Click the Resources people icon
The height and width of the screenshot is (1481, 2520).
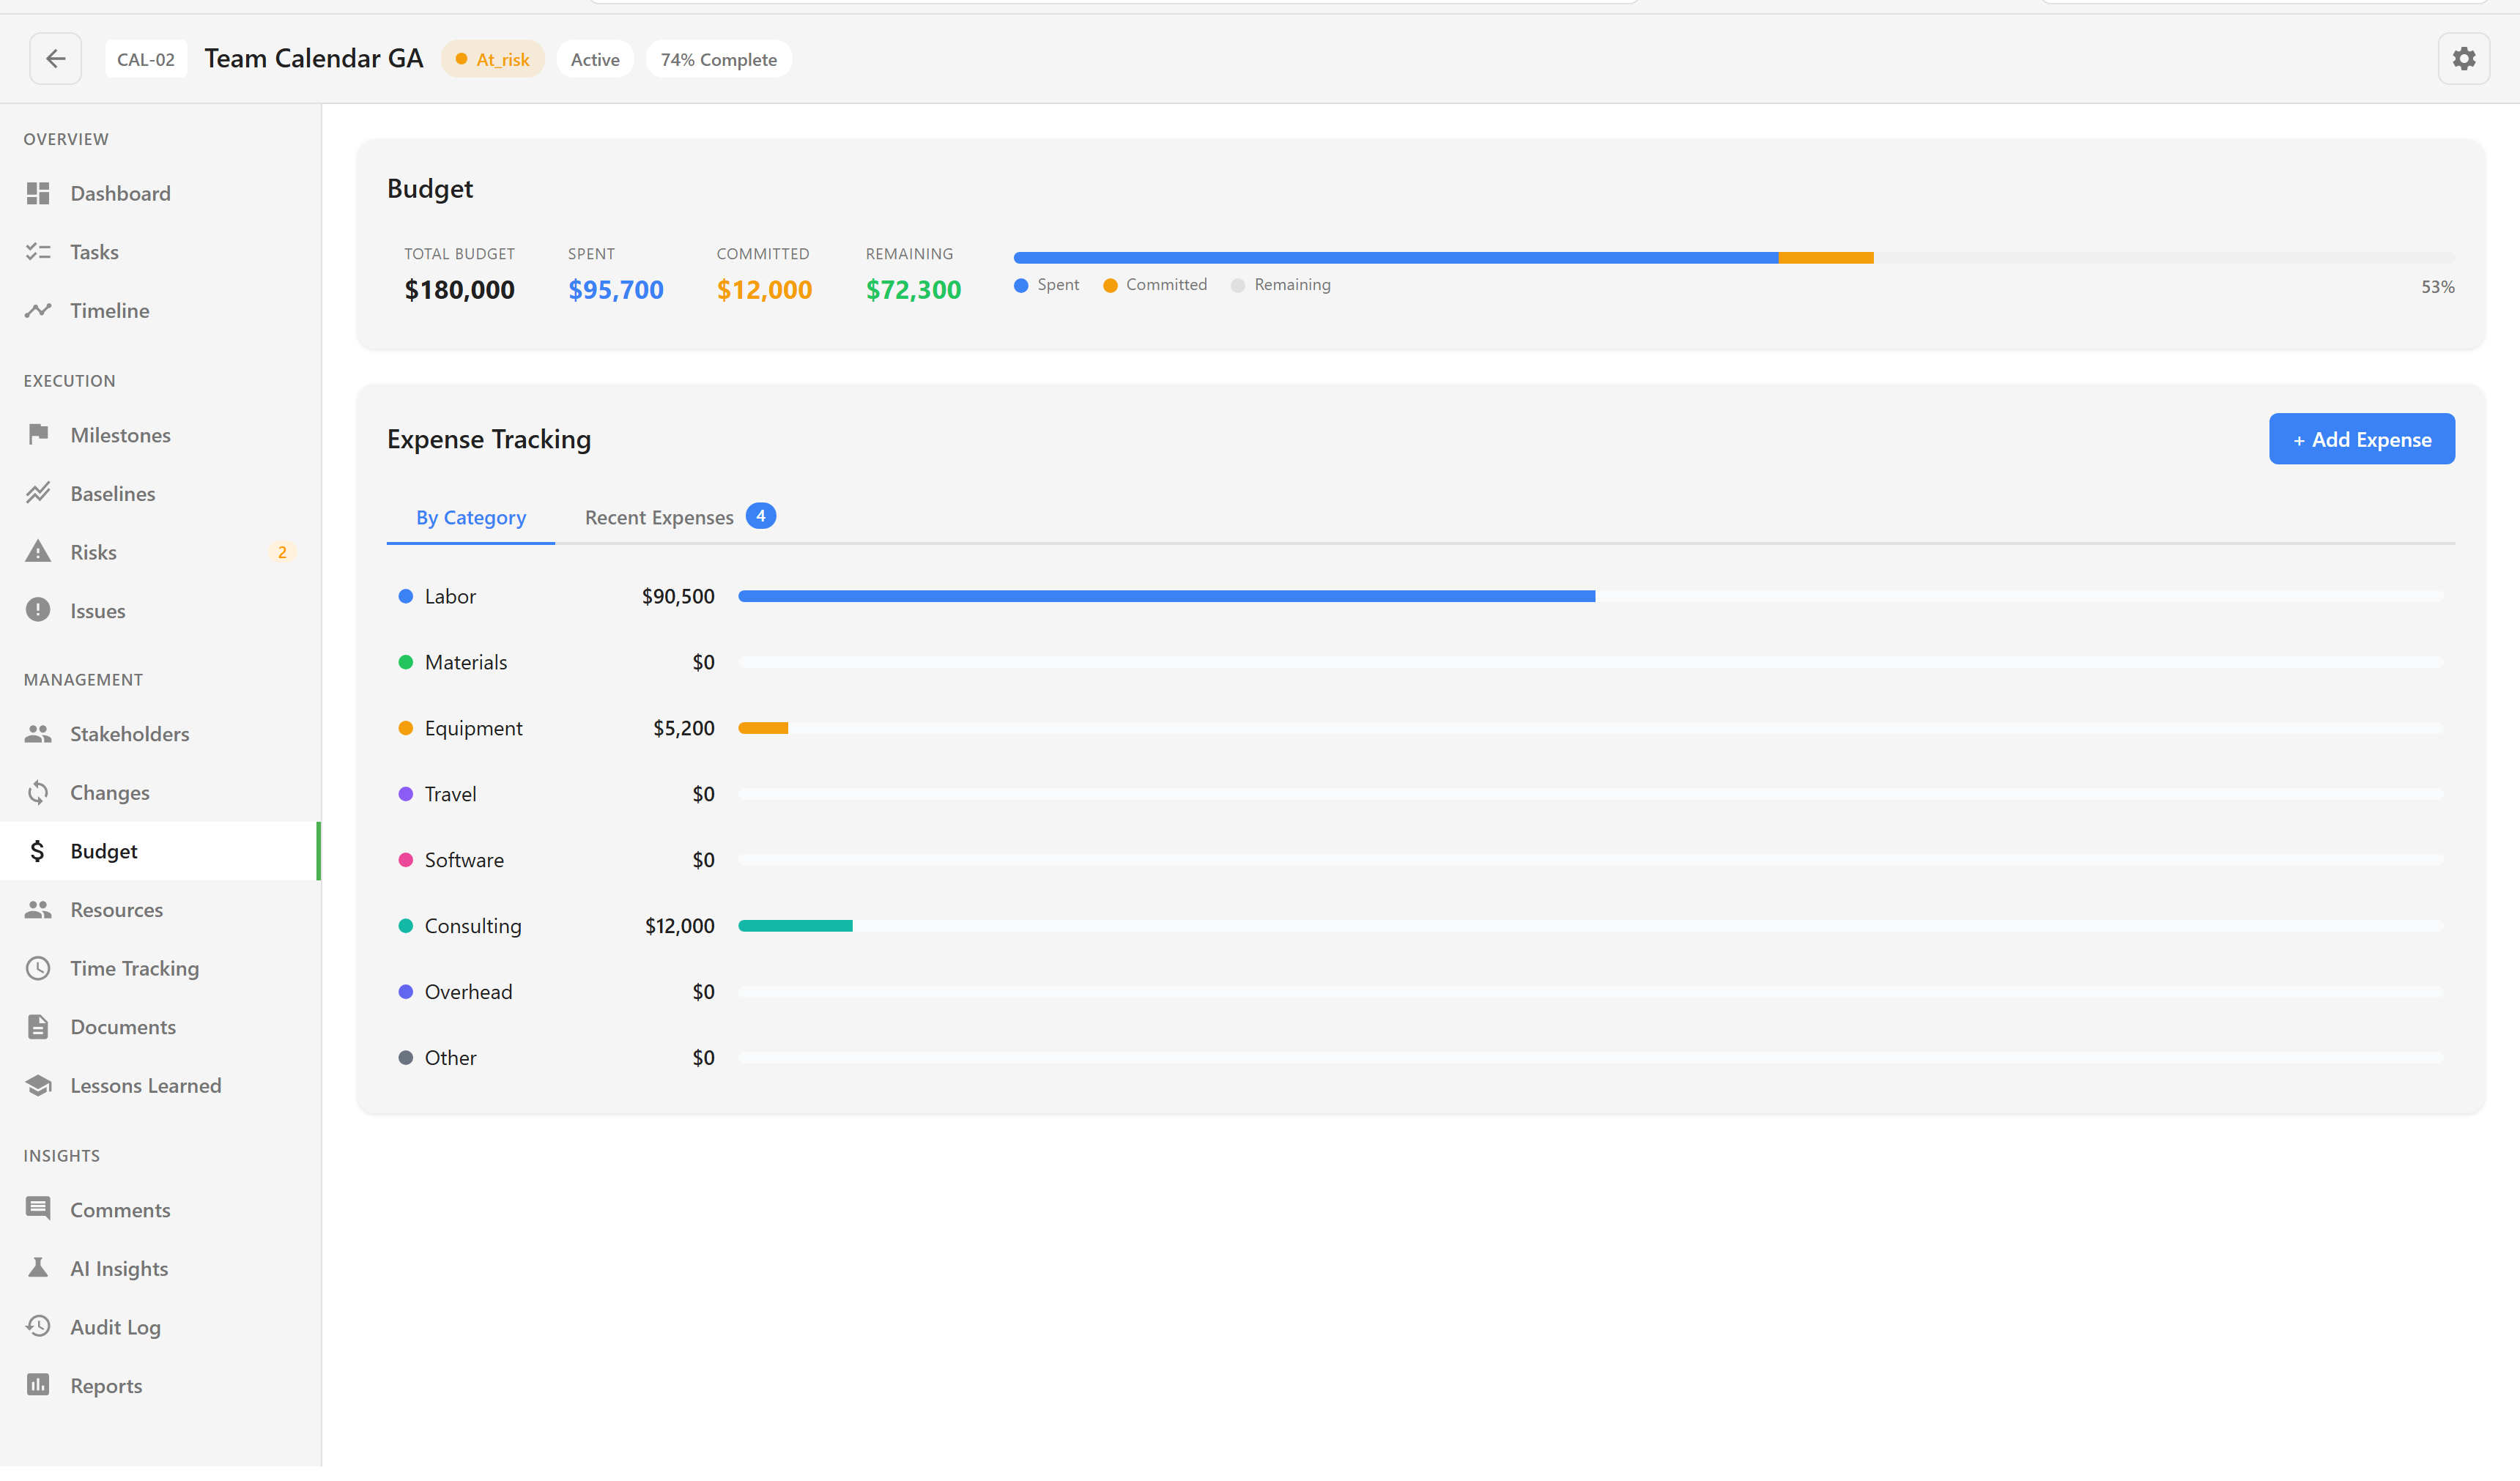click(38, 911)
